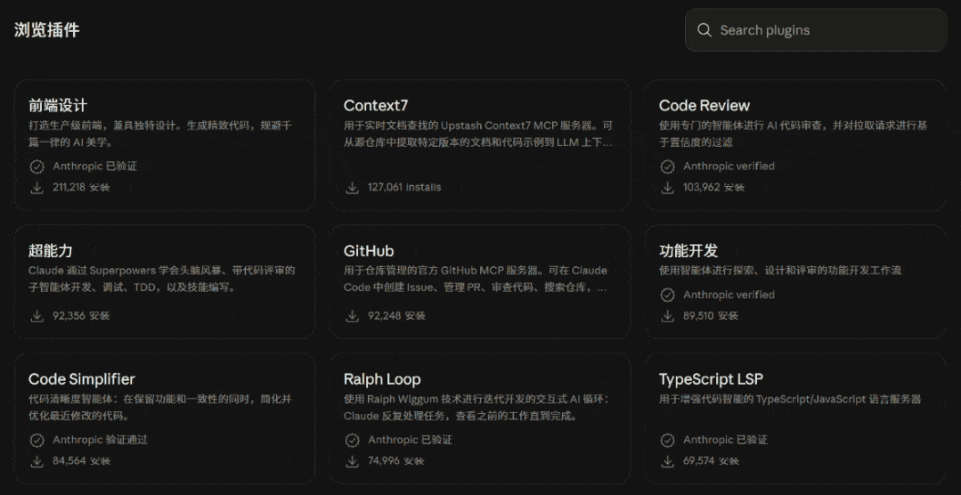Click the download icon beside 103,962 安装
Image resolution: width=961 pixels, height=495 pixels.
click(667, 187)
